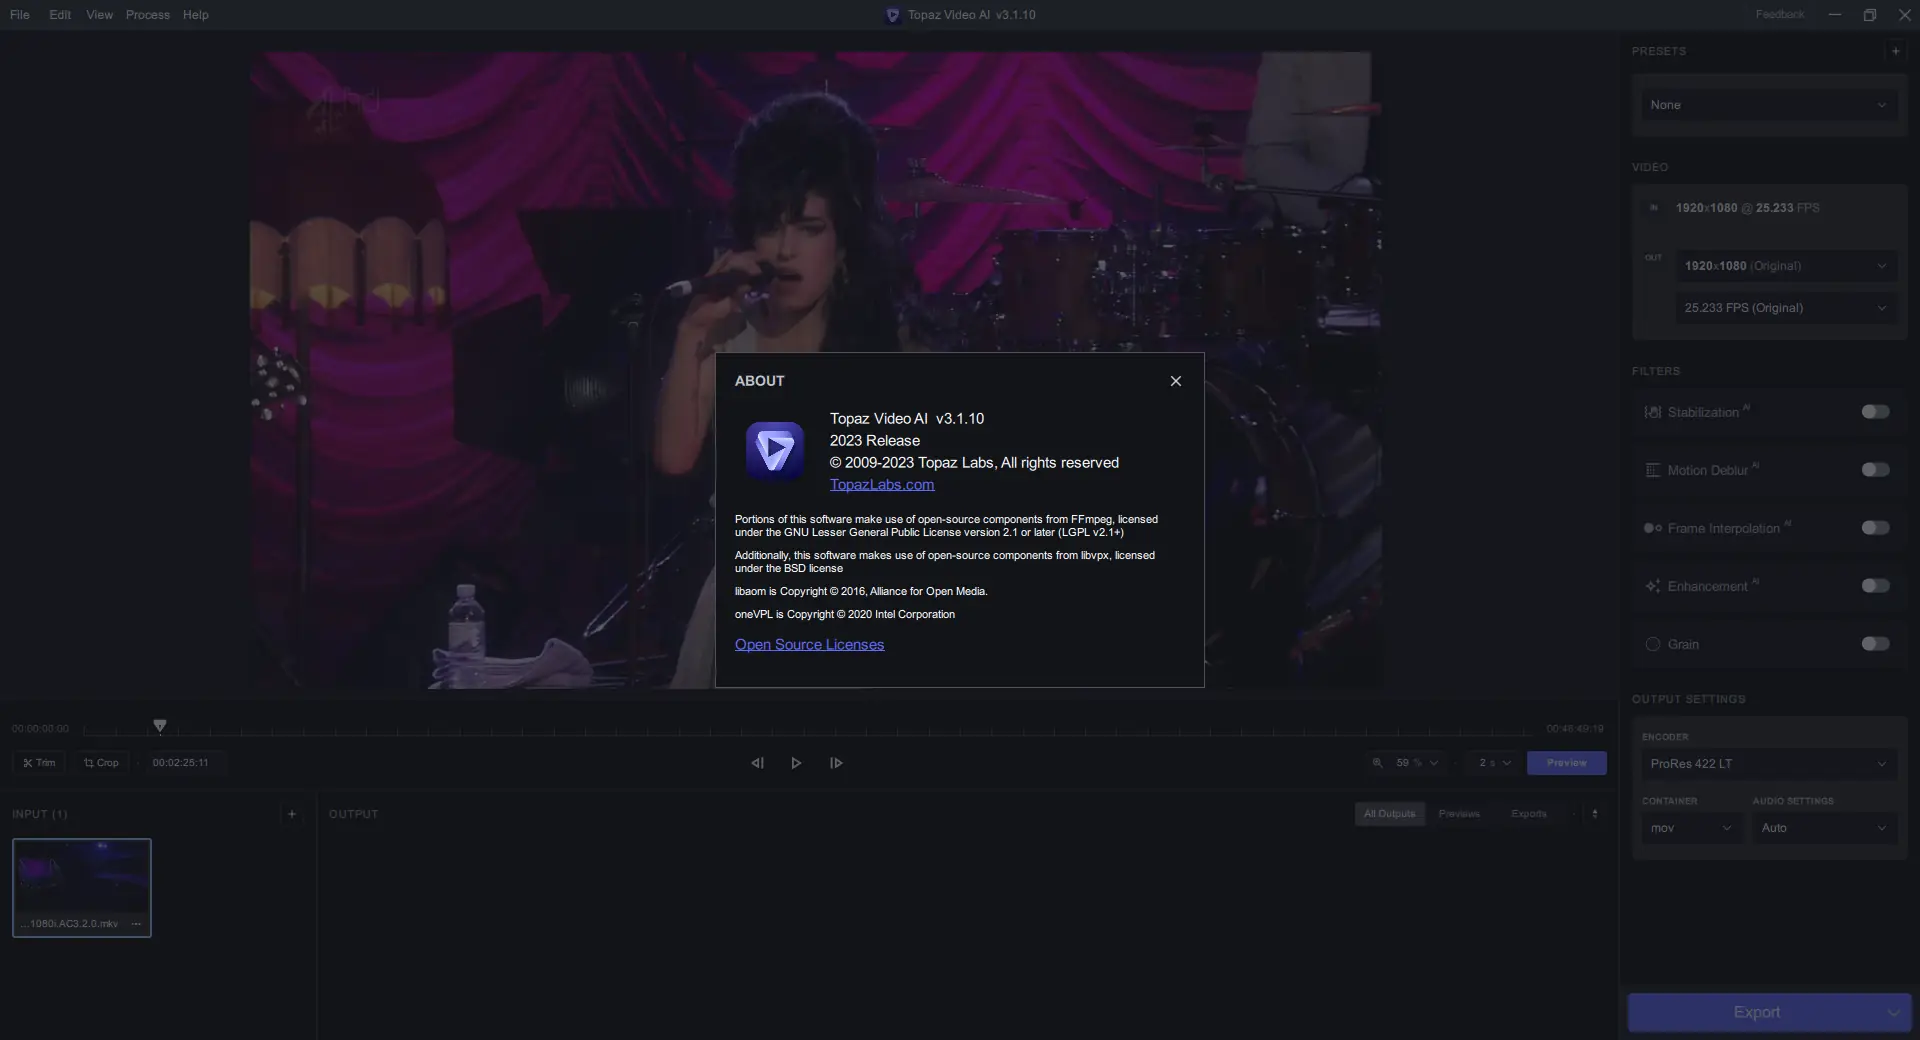
Task: Open the preview duration 2 s dropdown
Action: pos(1495,763)
